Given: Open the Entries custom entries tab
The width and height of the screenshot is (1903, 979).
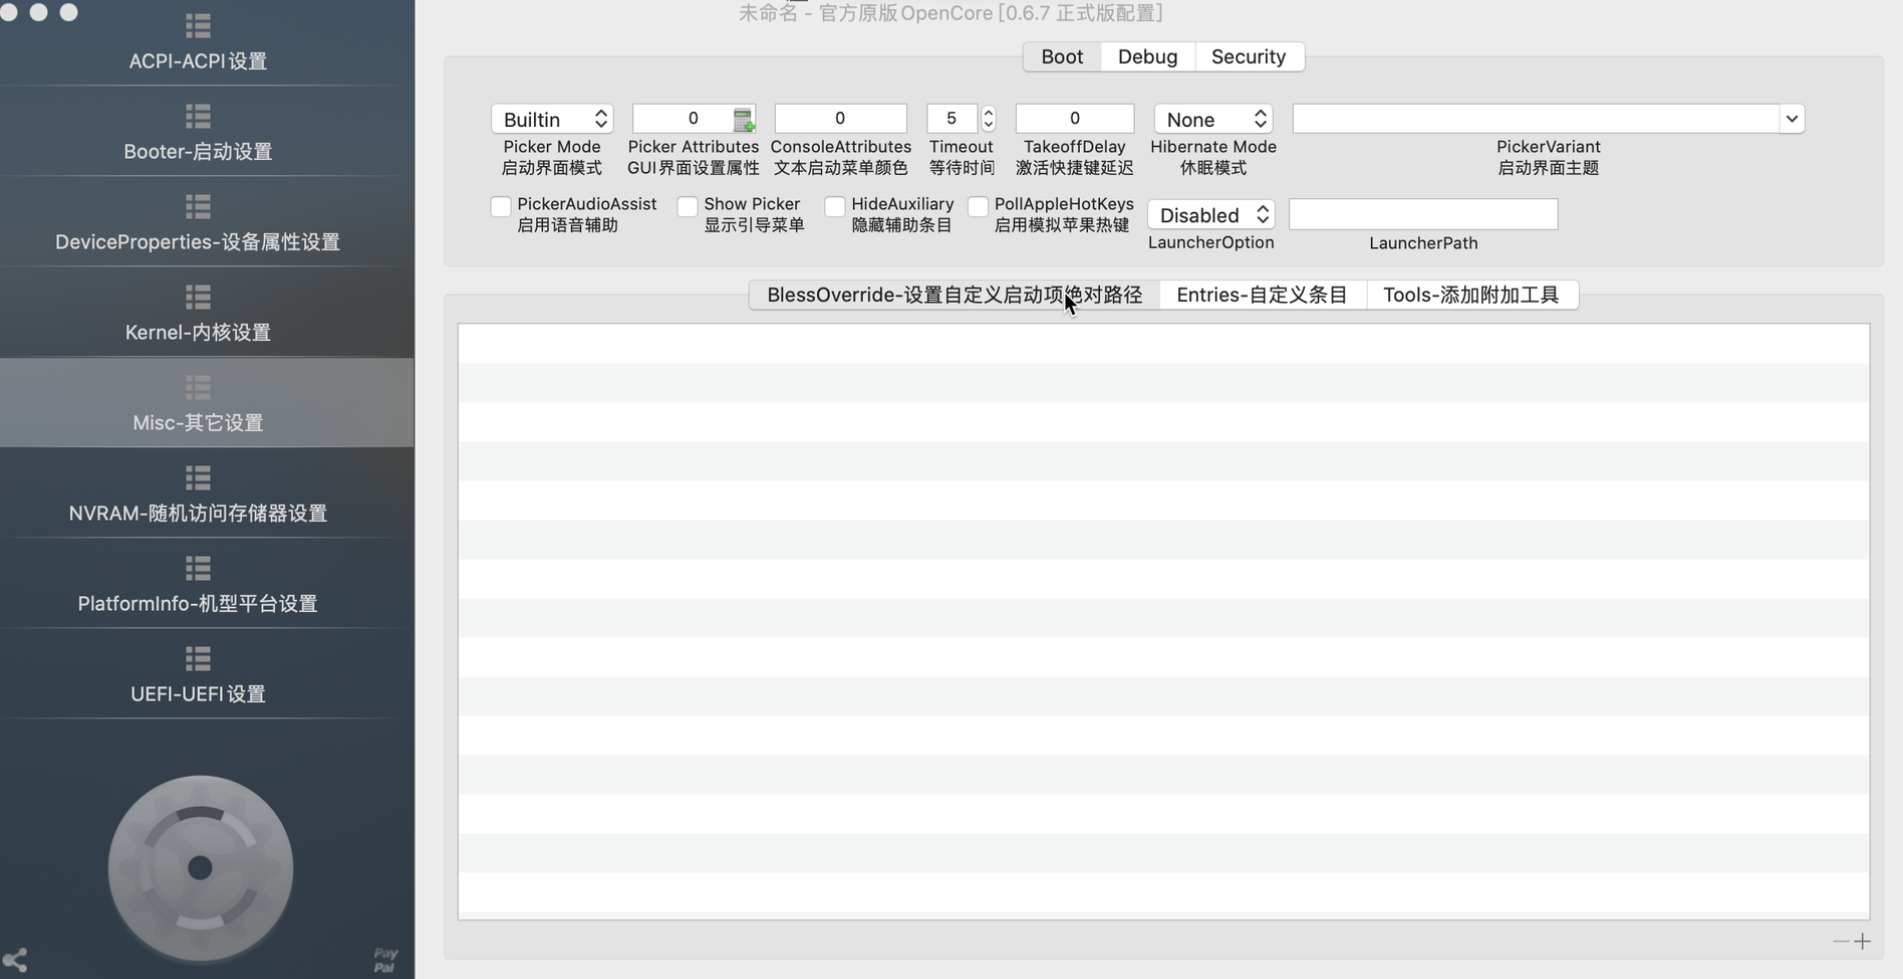Looking at the screenshot, I should click(1261, 294).
